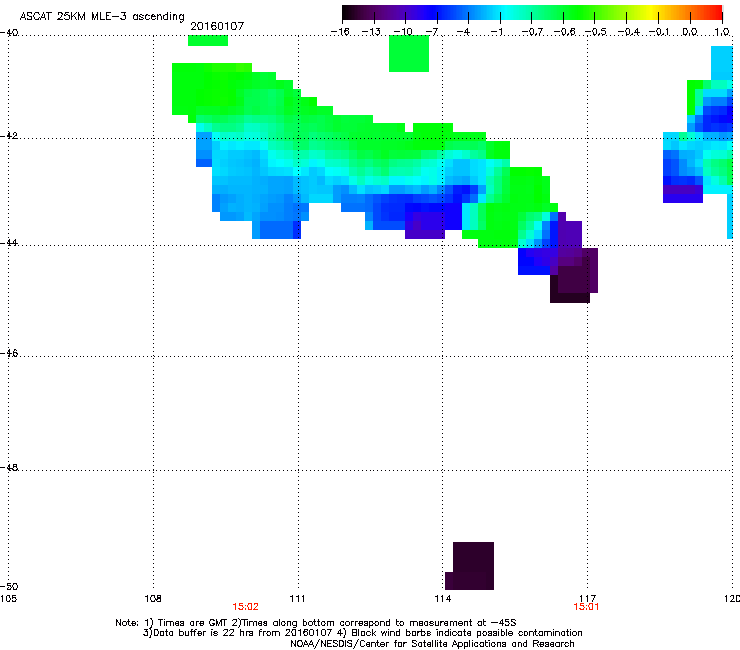Click the -7 color scale label

coord(432,32)
